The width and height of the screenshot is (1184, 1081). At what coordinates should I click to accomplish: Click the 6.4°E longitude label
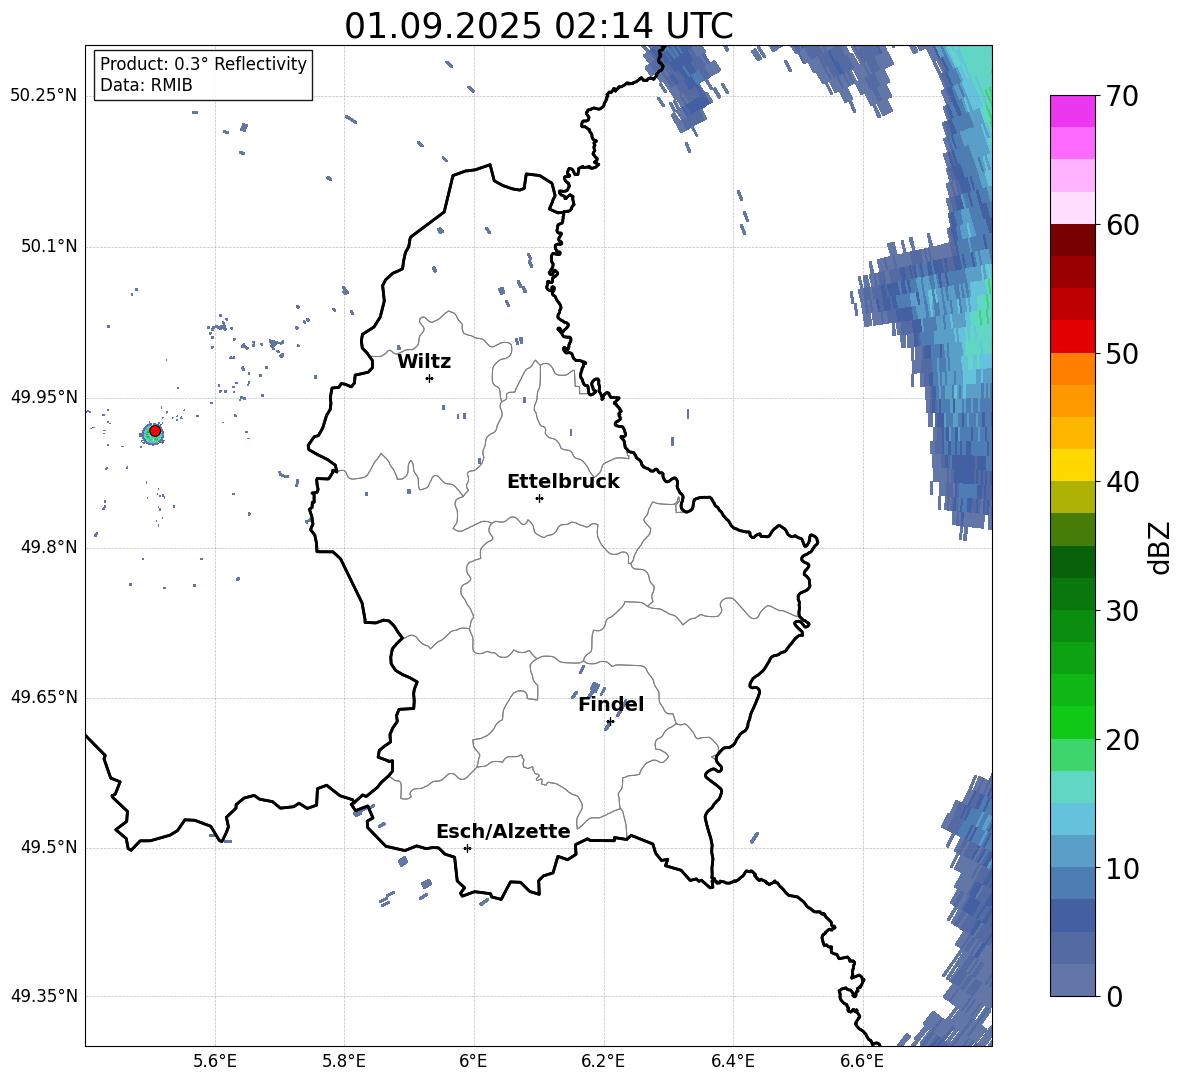click(x=733, y=1061)
